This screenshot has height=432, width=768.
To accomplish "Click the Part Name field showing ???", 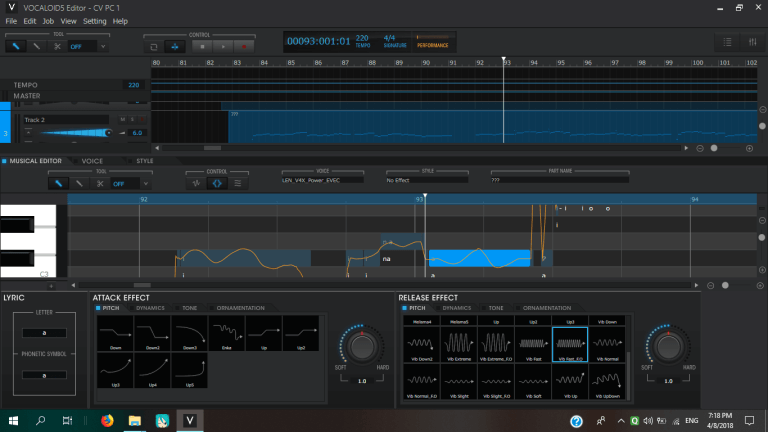I will tap(560, 180).
